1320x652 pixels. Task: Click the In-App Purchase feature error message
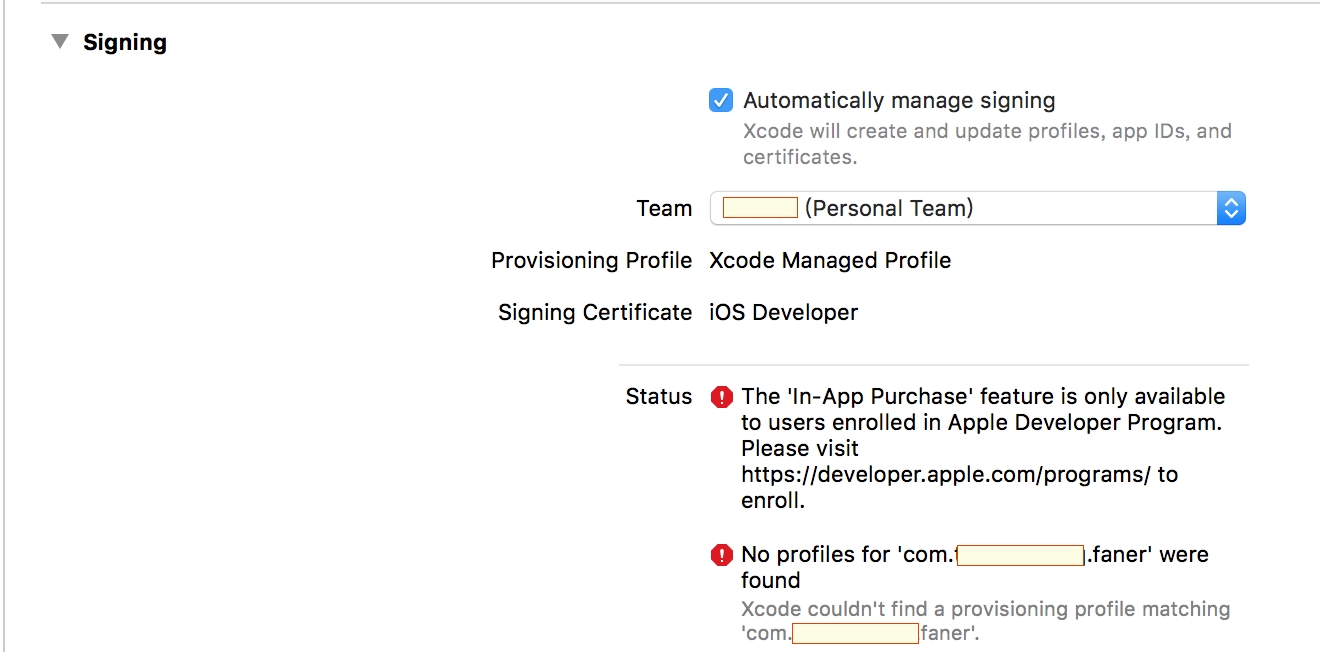pyautogui.click(x=983, y=448)
